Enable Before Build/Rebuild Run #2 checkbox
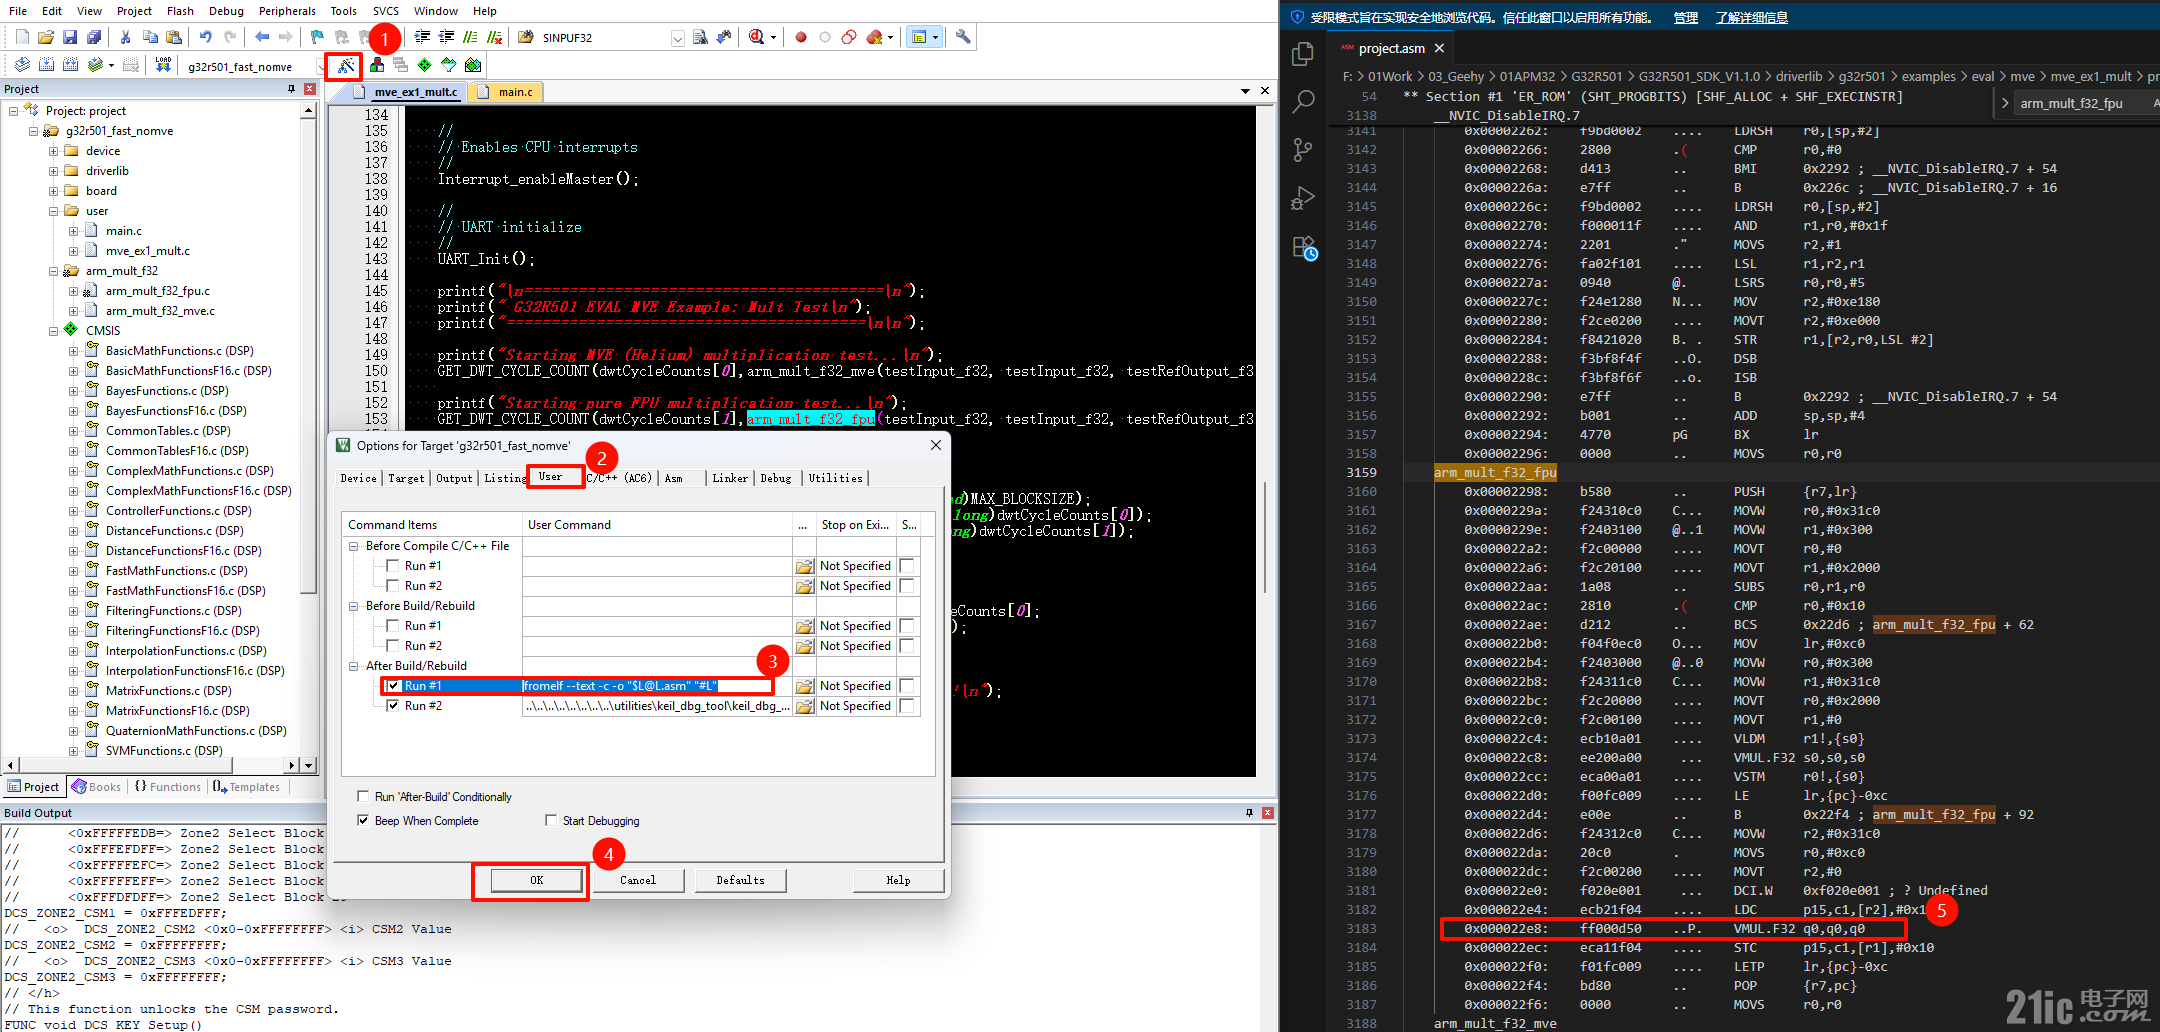The width and height of the screenshot is (2160, 1032). click(393, 646)
